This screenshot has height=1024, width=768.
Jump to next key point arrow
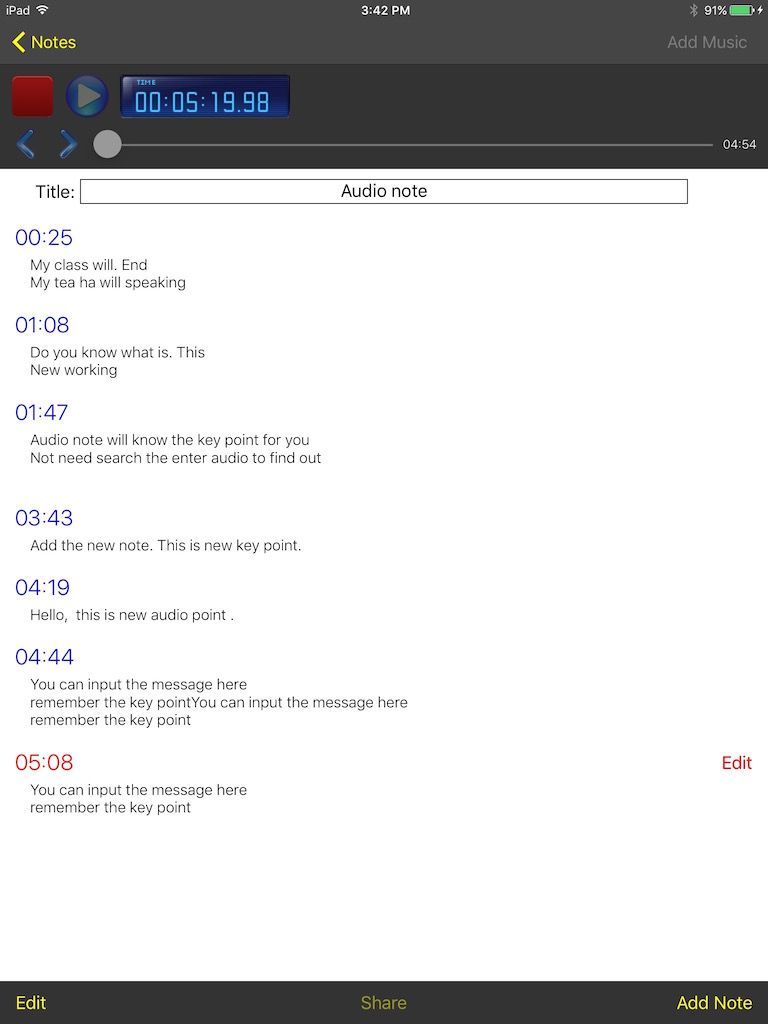(67, 144)
